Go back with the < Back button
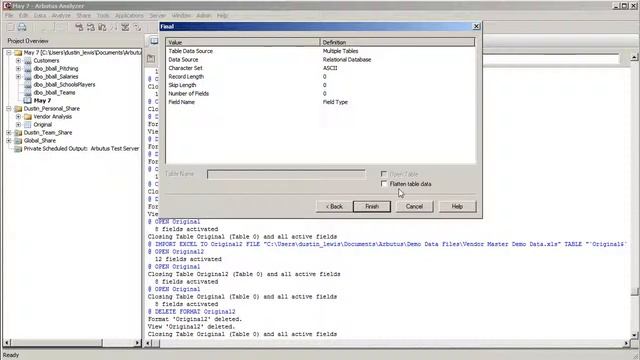Screen dimensions: 640x360 pyautogui.click(x=334, y=207)
